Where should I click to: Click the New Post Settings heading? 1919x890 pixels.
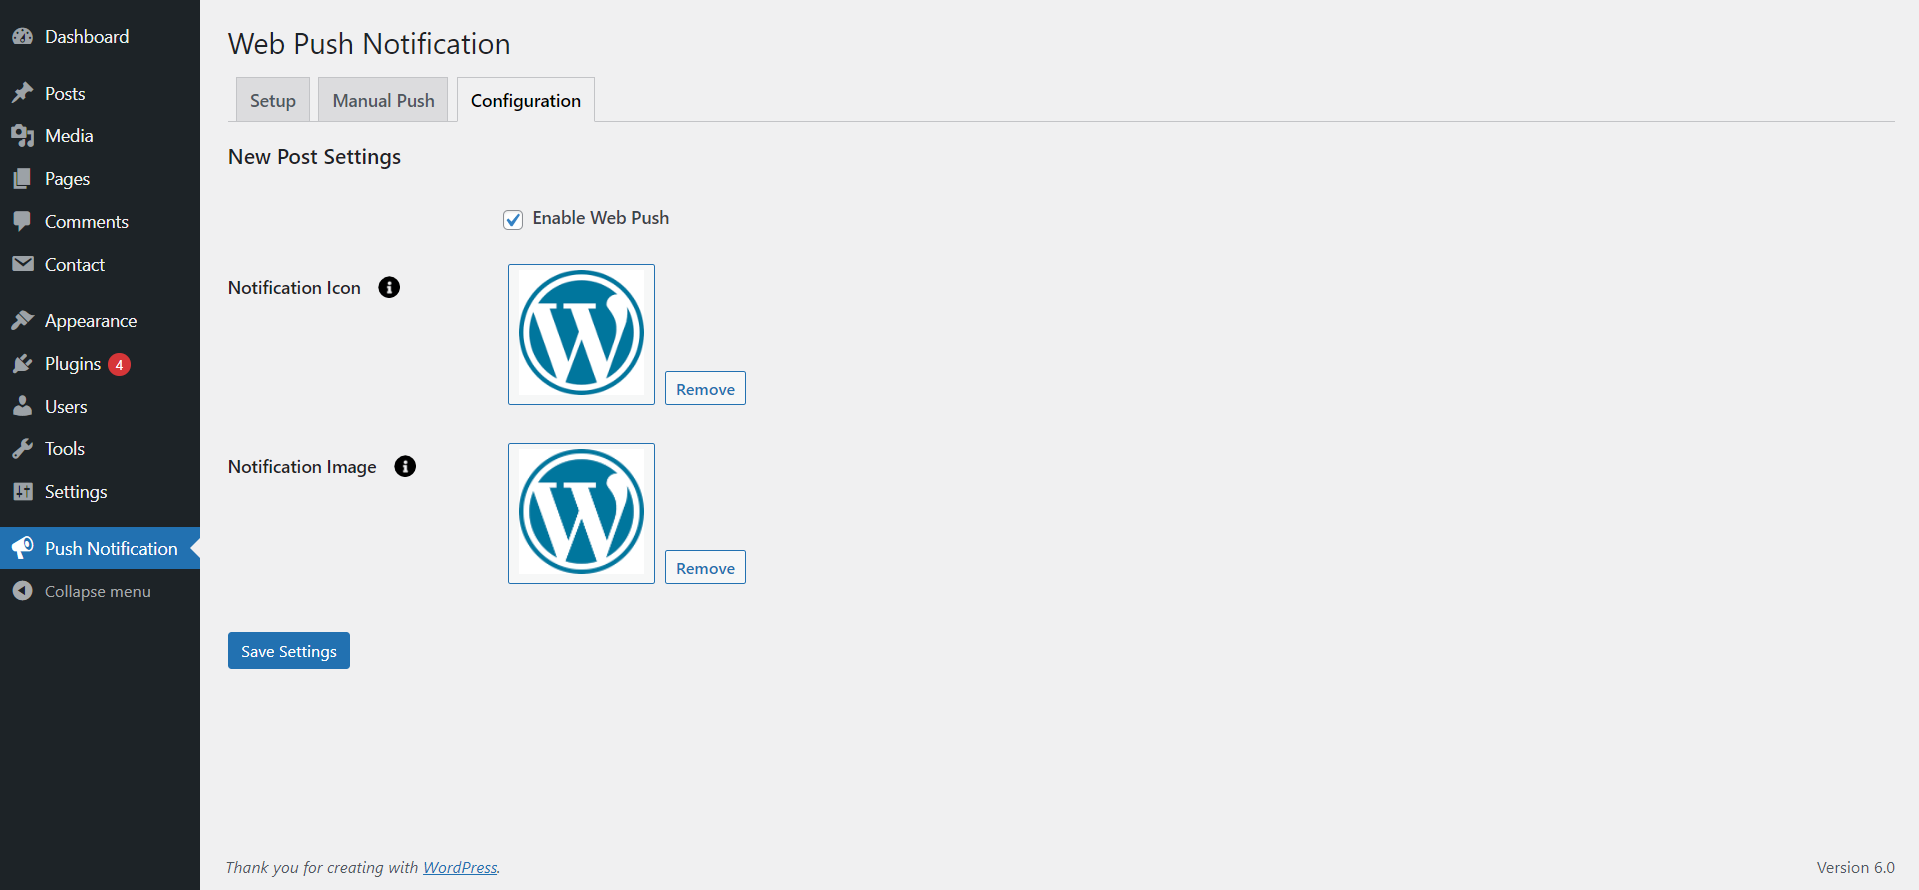pos(314,157)
